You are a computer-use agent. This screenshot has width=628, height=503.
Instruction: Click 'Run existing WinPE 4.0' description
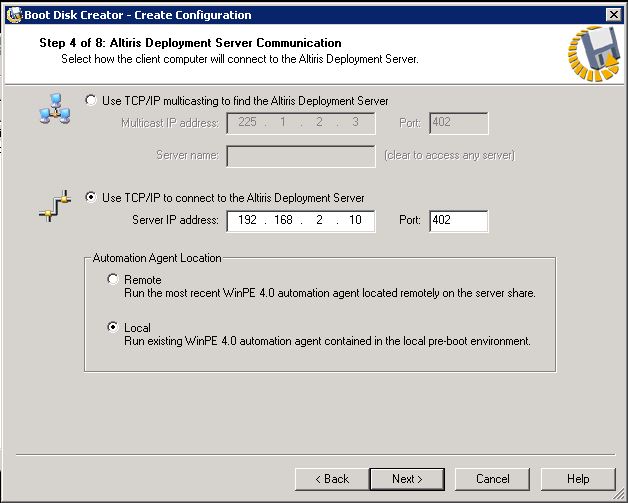click(327, 341)
